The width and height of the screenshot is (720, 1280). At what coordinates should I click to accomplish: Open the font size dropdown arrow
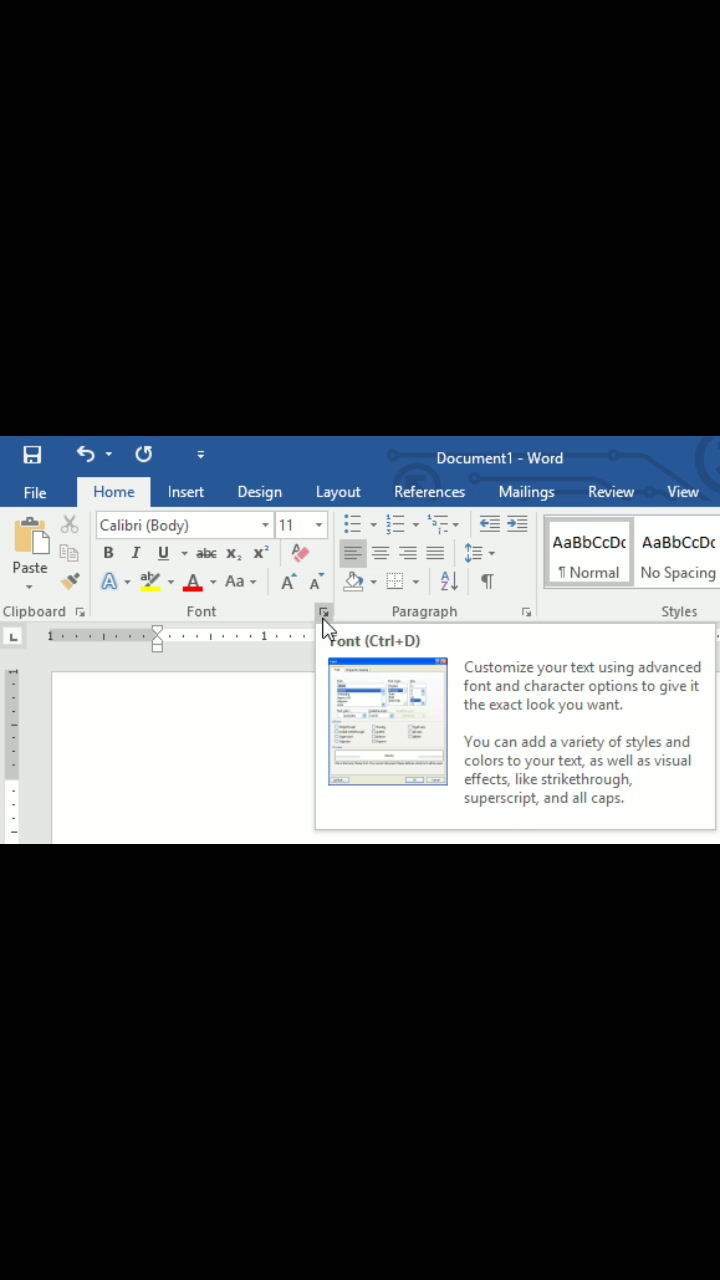319,525
